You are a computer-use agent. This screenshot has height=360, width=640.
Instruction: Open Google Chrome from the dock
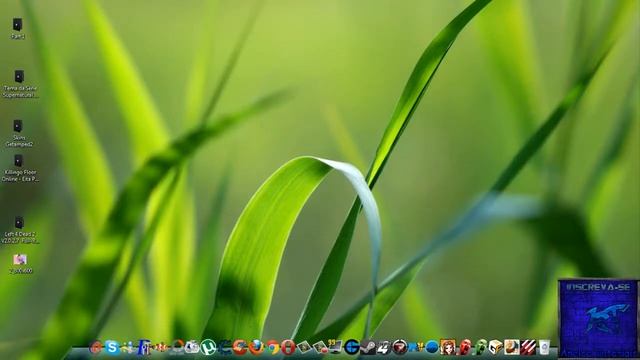(x=272, y=348)
